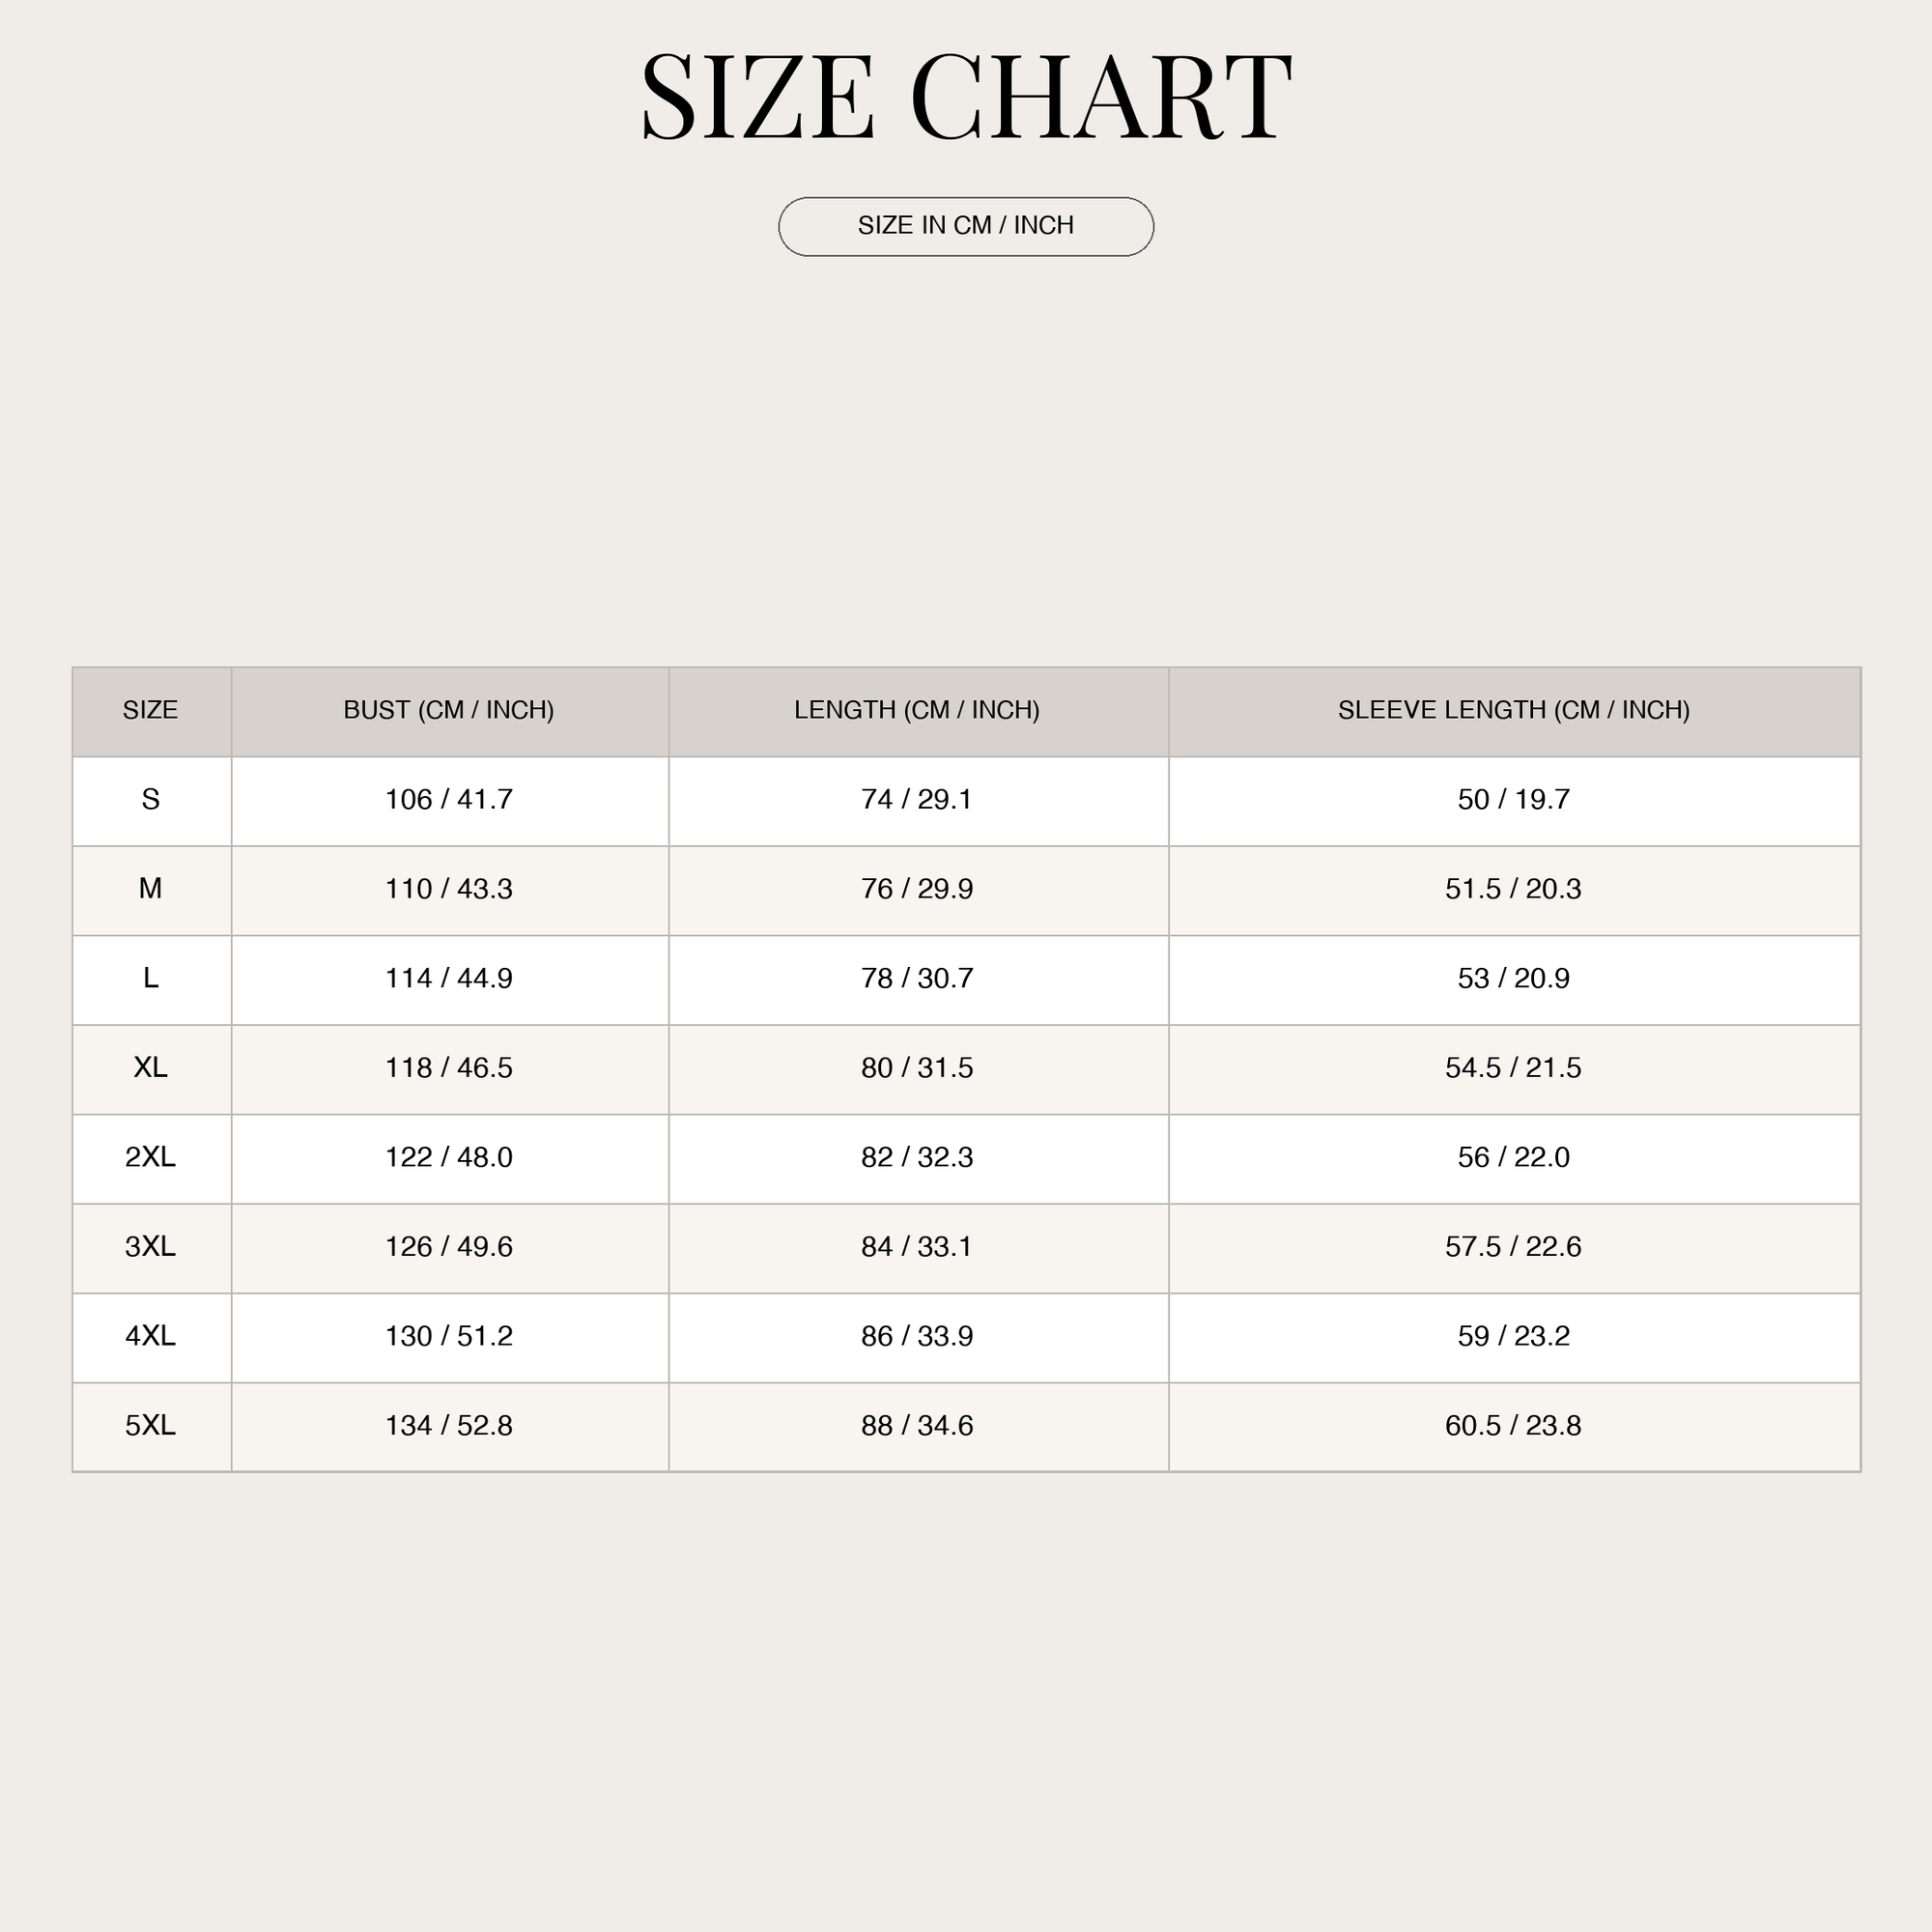
Task: Click the 2XL size cell
Action: [x=151, y=1157]
